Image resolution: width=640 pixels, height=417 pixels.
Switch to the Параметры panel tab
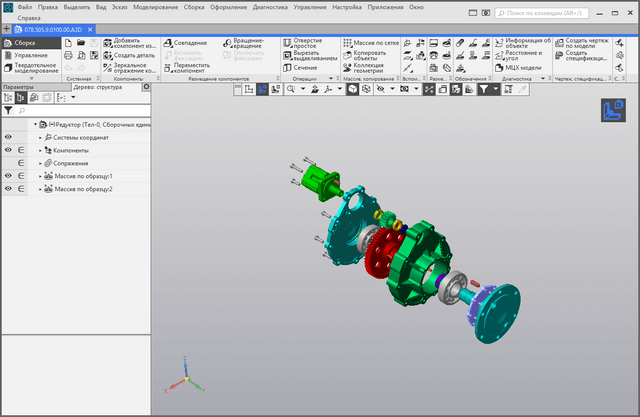click(x=18, y=87)
